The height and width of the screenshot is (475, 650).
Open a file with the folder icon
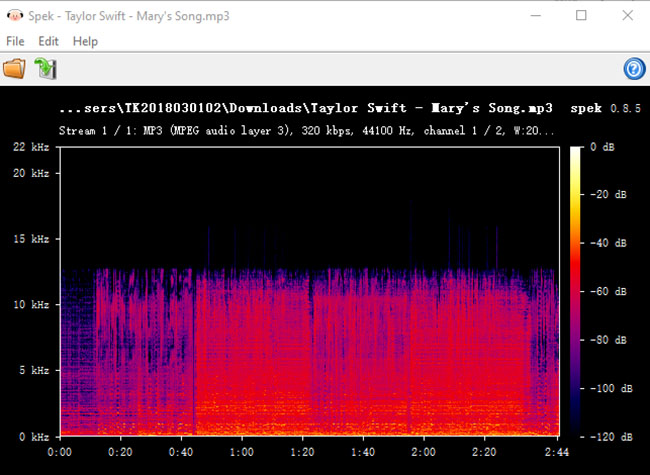point(15,69)
